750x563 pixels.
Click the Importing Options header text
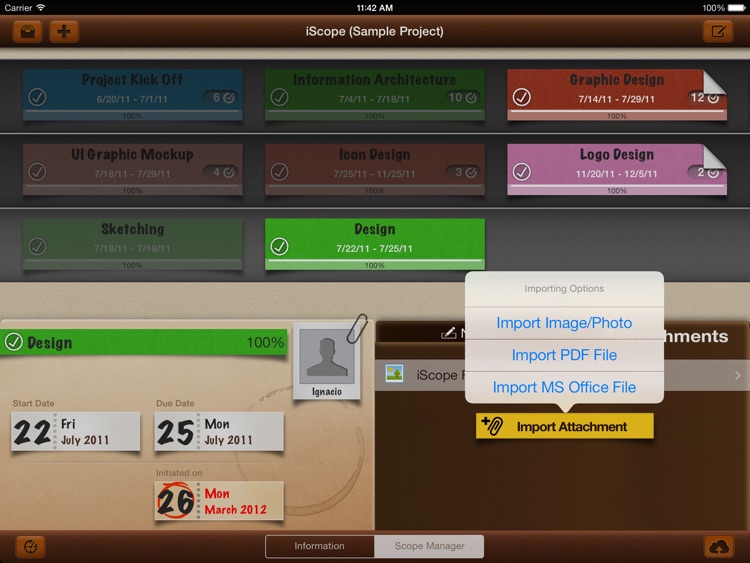click(564, 288)
